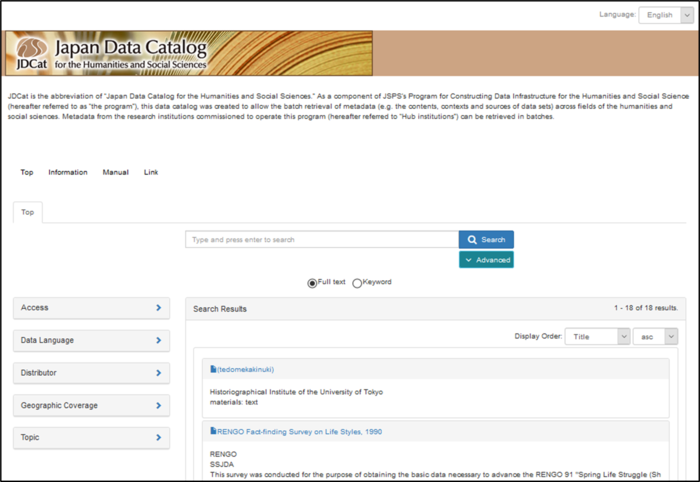Viewport: 700px width, 482px height.
Task: Open the Language dropdown set to English
Action: [x=666, y=15]
